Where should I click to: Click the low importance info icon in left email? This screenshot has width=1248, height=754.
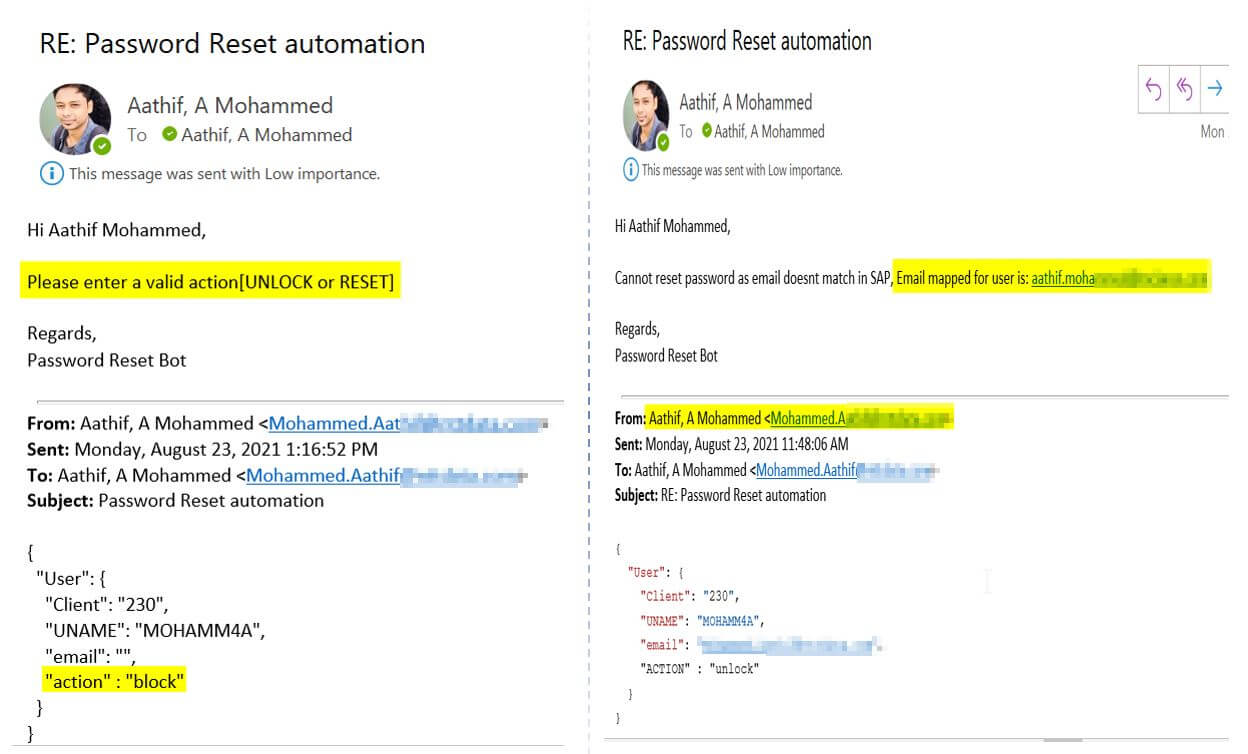(51, 174)
